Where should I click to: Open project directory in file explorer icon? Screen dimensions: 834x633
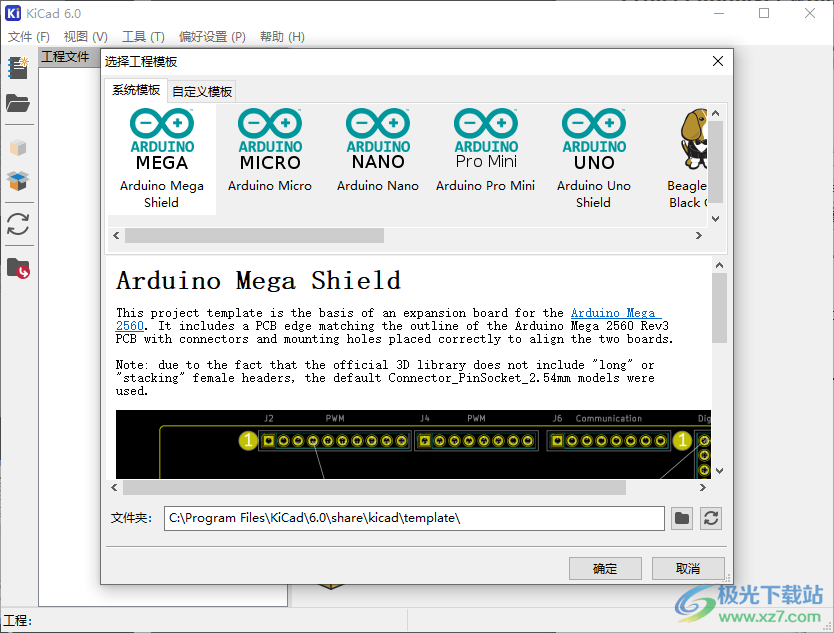18,267
